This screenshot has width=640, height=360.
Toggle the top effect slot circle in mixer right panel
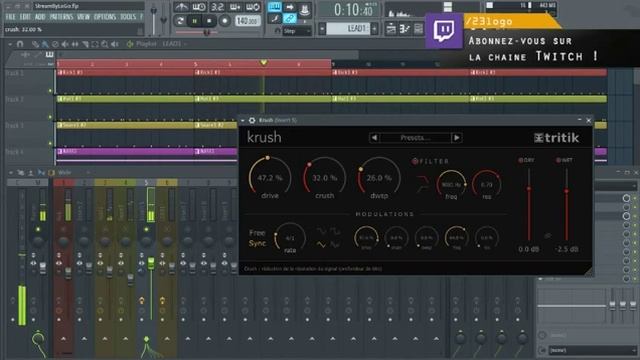(x=626, y=198)
